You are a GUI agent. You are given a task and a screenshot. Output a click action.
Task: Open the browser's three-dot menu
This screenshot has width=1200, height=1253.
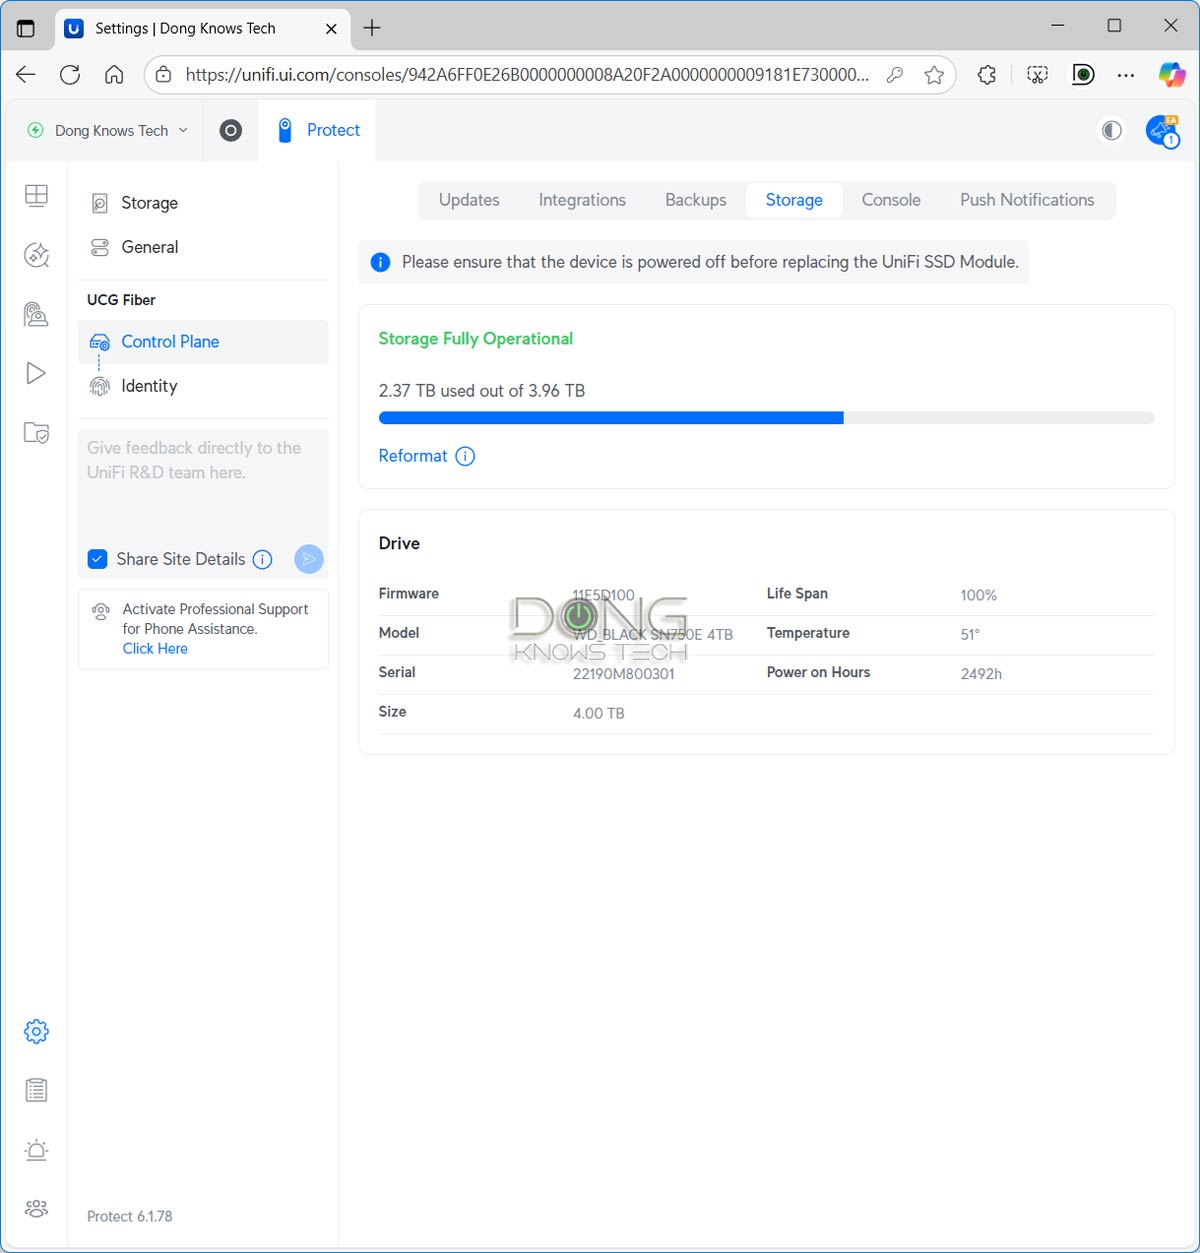[x=1126, y=75]
